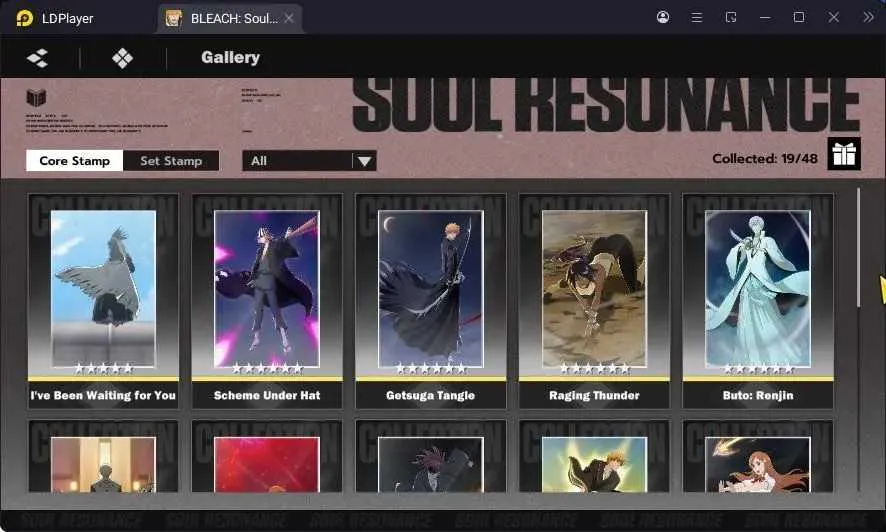Image resolution: width=886 pixels, height=532 pixels.
Task: Open the second-row card with orange-haired girl
Action: (758, 456)
